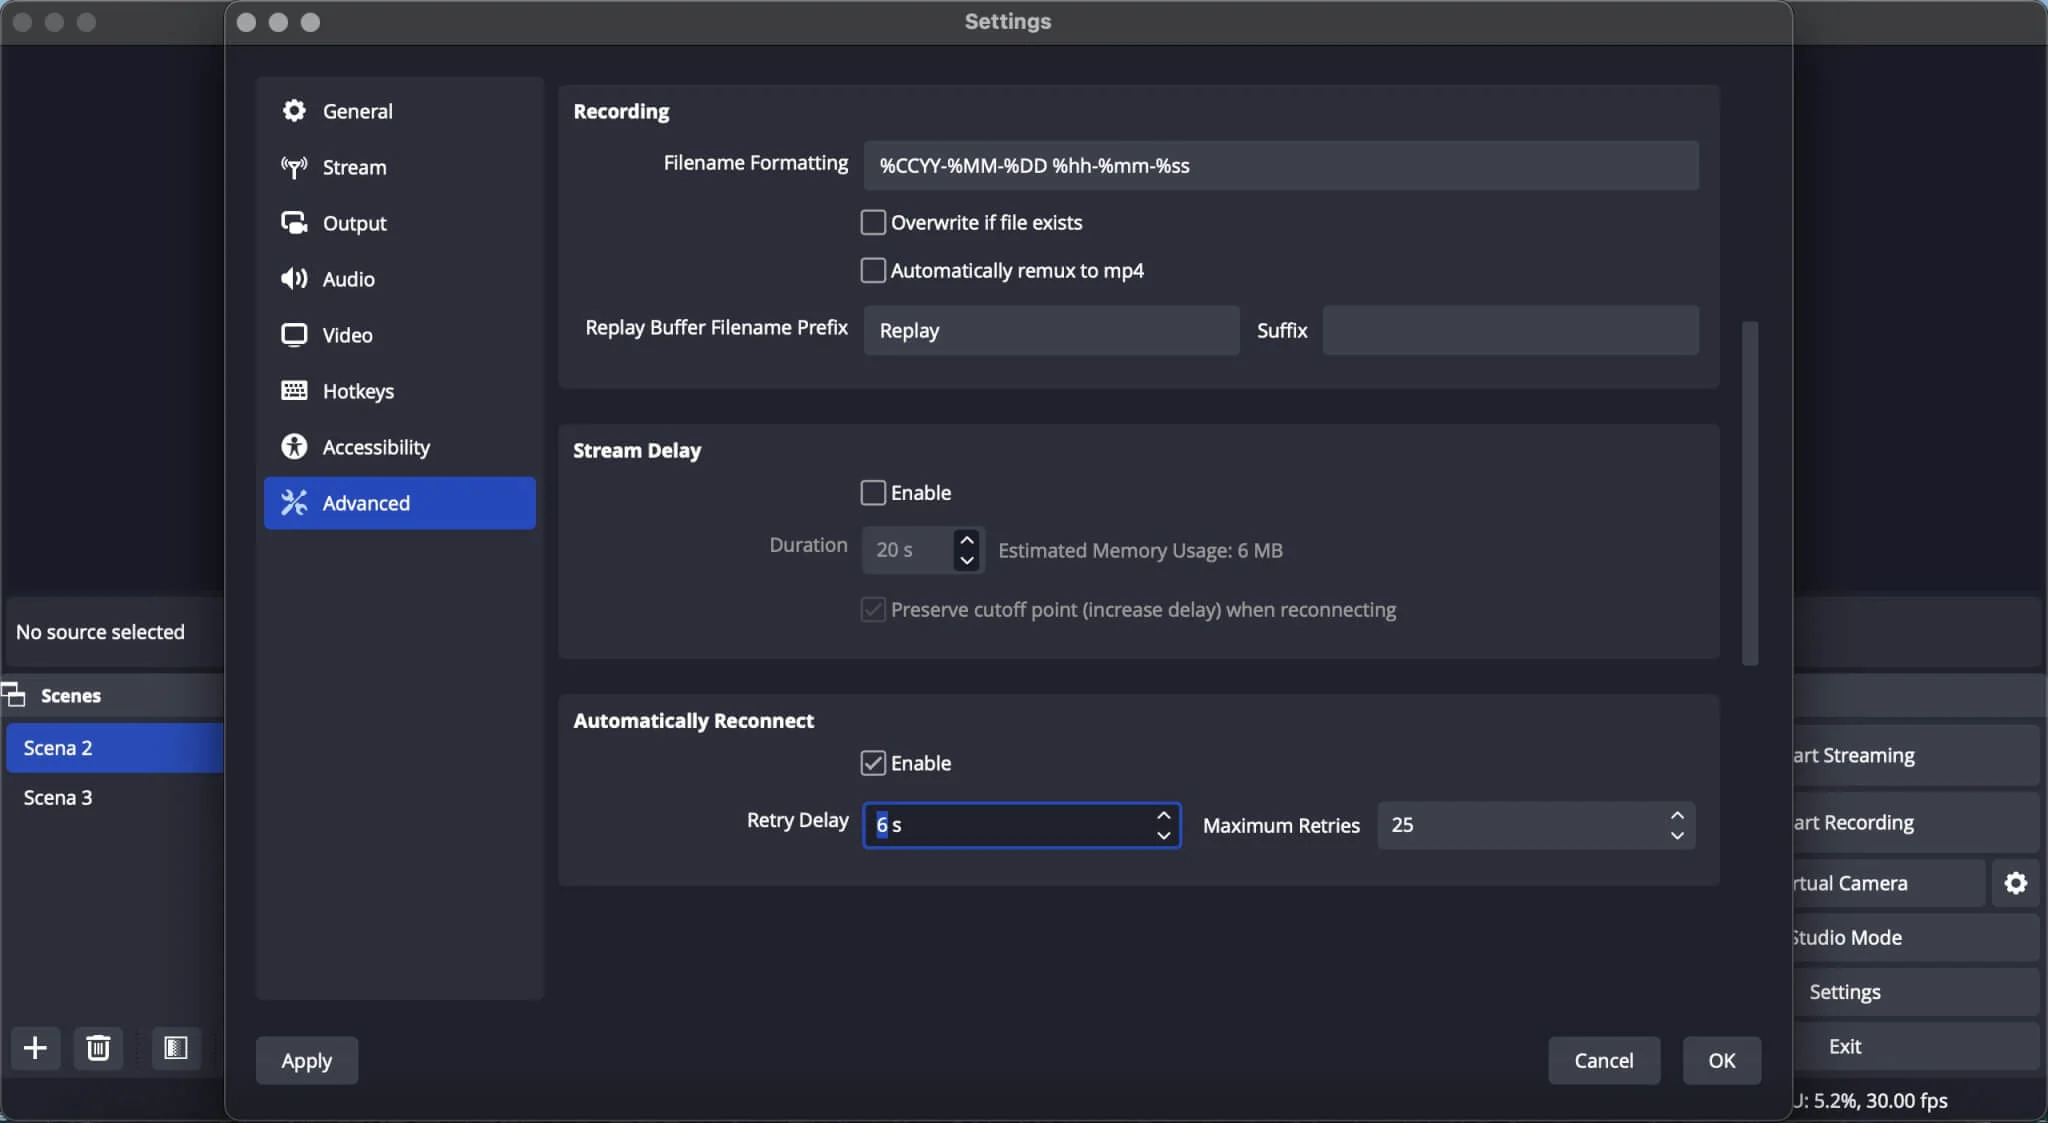The height and width of the screenshot is (1123, 2048).
Task: Add a new scene with plus icon
Action: pyautogui.click(x=35, y=1048)
